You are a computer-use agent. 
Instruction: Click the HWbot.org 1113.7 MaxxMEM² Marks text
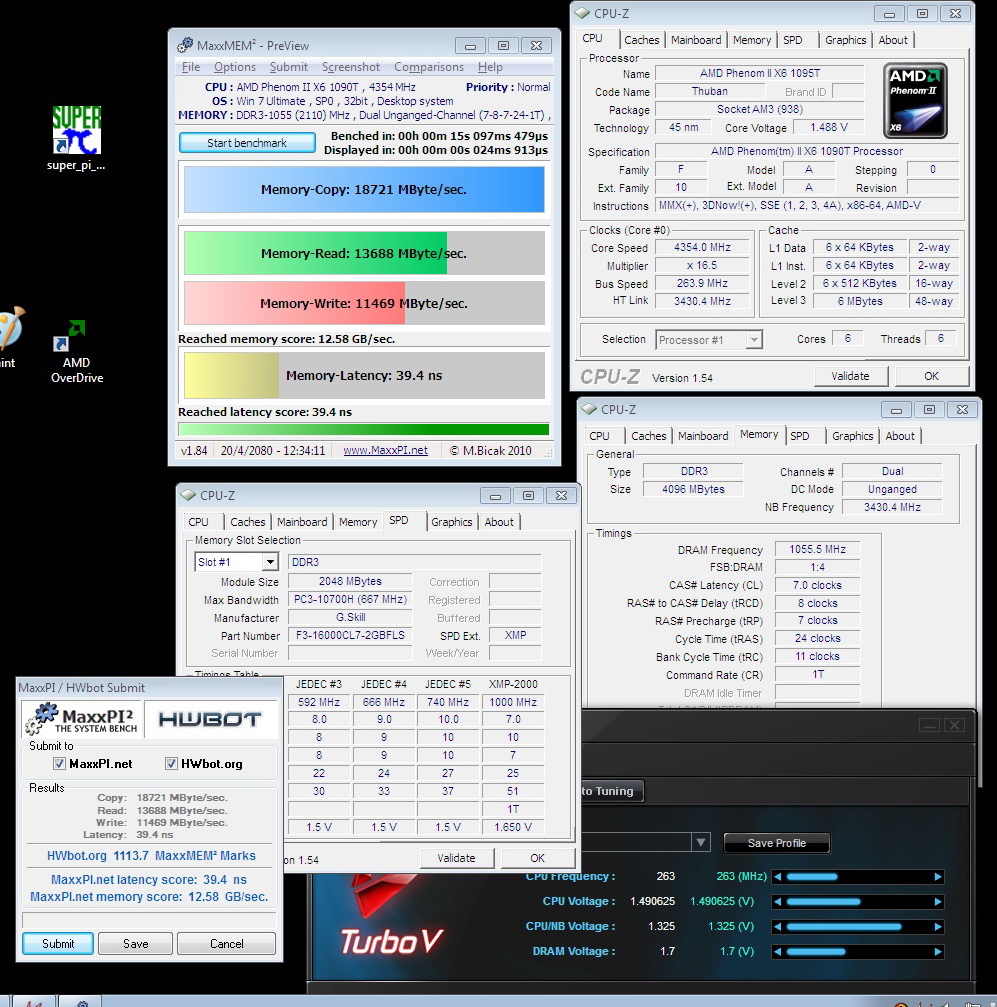click(151, 855)
